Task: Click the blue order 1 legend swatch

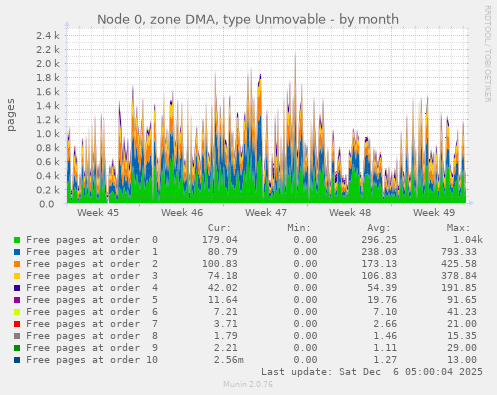Action: 17,252
